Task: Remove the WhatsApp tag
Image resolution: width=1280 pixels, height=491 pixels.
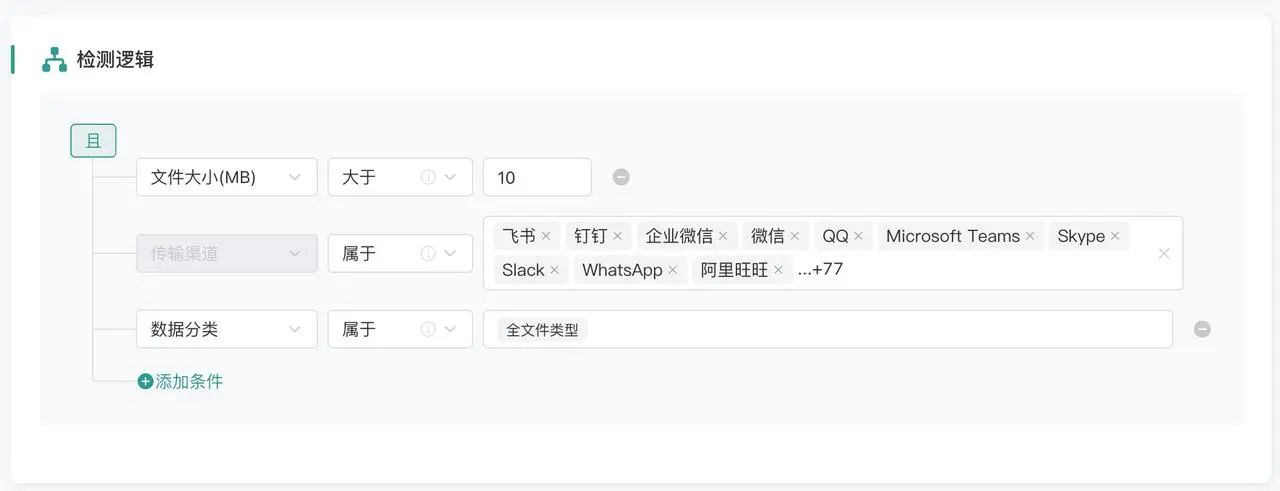Action: coord(673,270)
